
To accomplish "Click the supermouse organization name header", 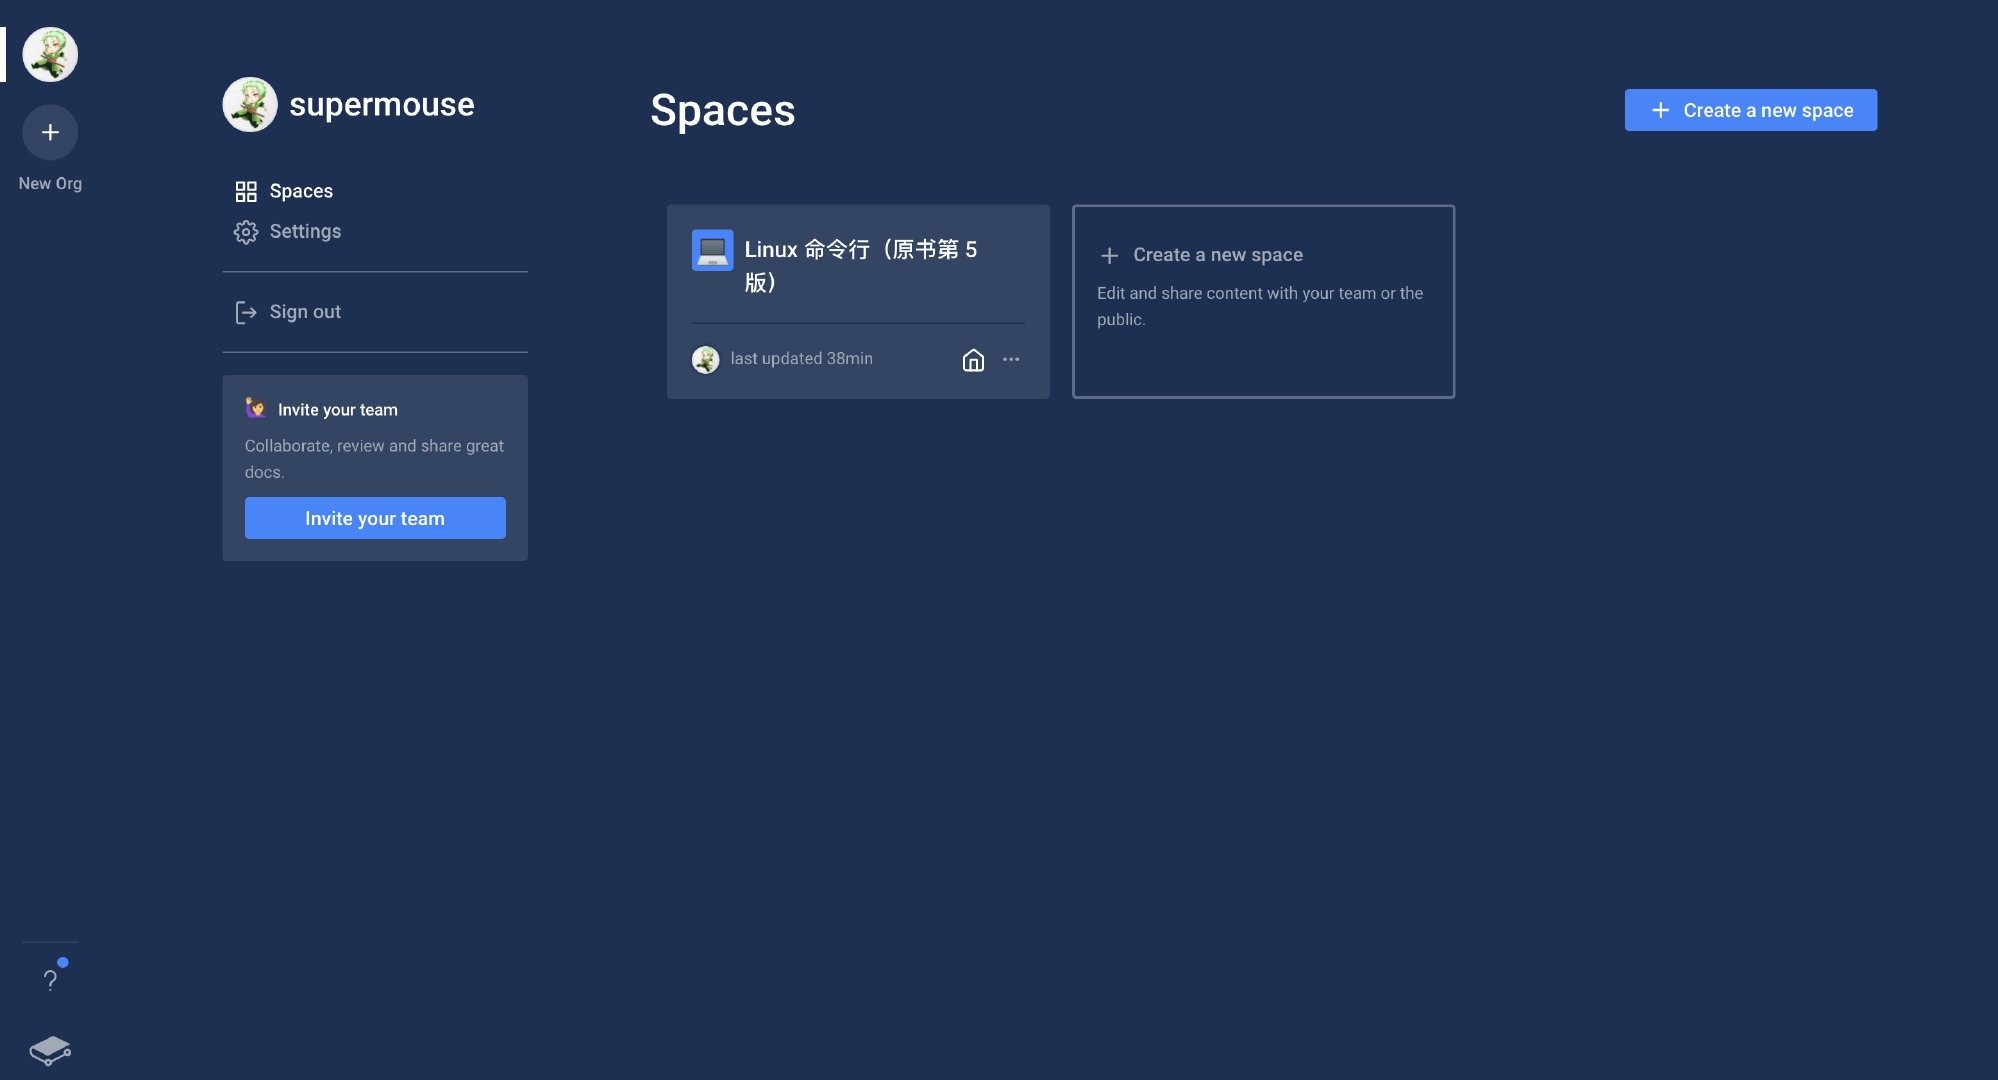I will point(381,104).
